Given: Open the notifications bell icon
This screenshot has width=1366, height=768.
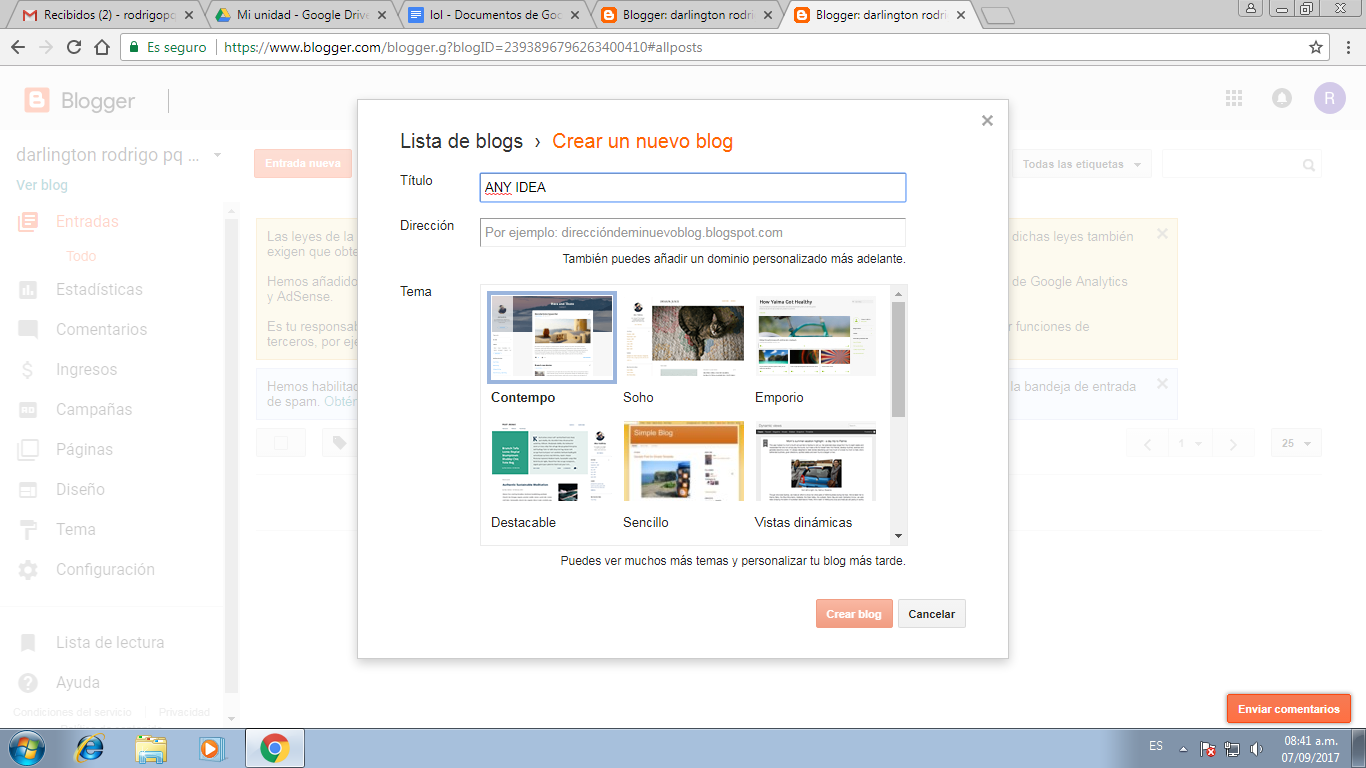Looking at the screenshot, I should (1281, 98).
